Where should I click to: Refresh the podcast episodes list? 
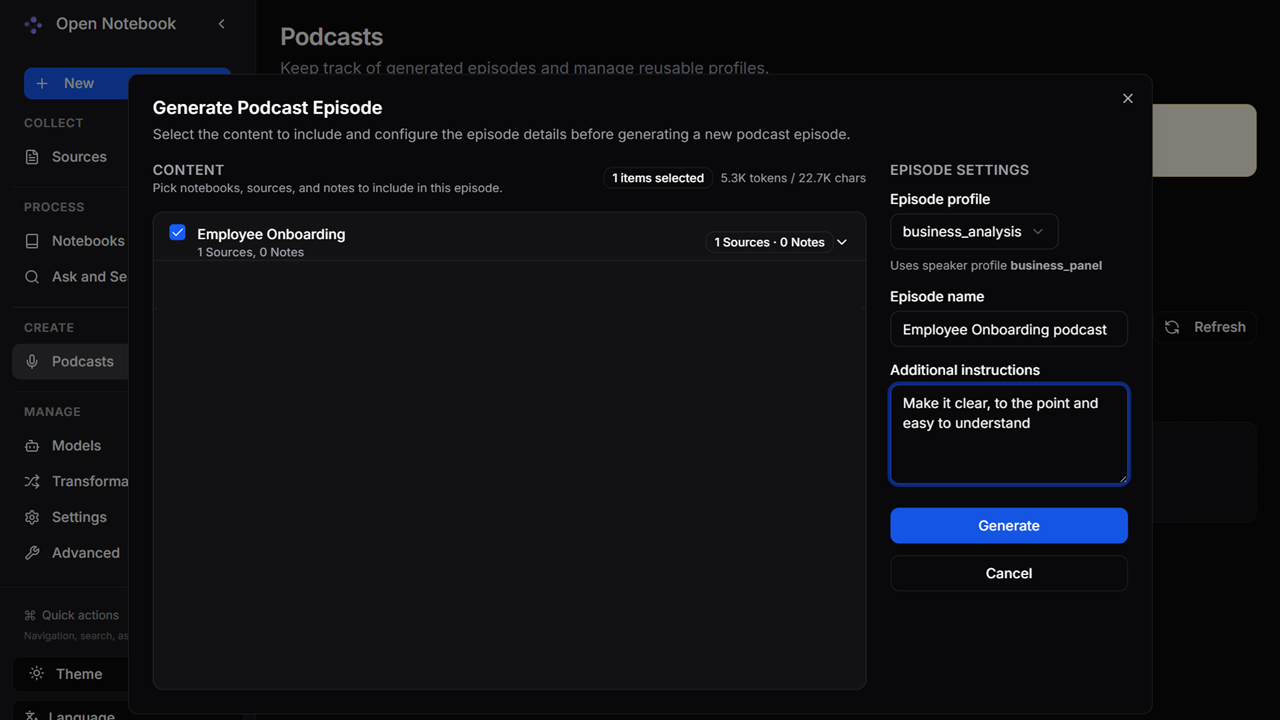coord(1205,327)
